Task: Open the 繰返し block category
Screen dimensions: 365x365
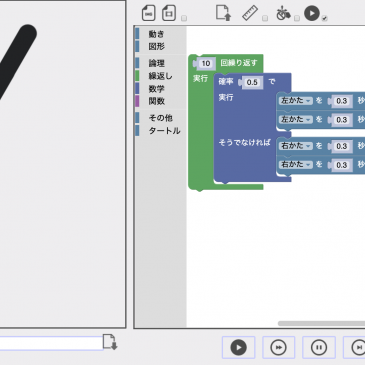Action: [x=161, y=76]
